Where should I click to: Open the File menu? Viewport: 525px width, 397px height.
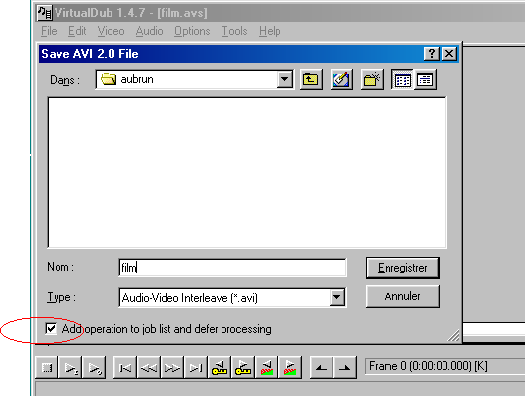(49, 31)
